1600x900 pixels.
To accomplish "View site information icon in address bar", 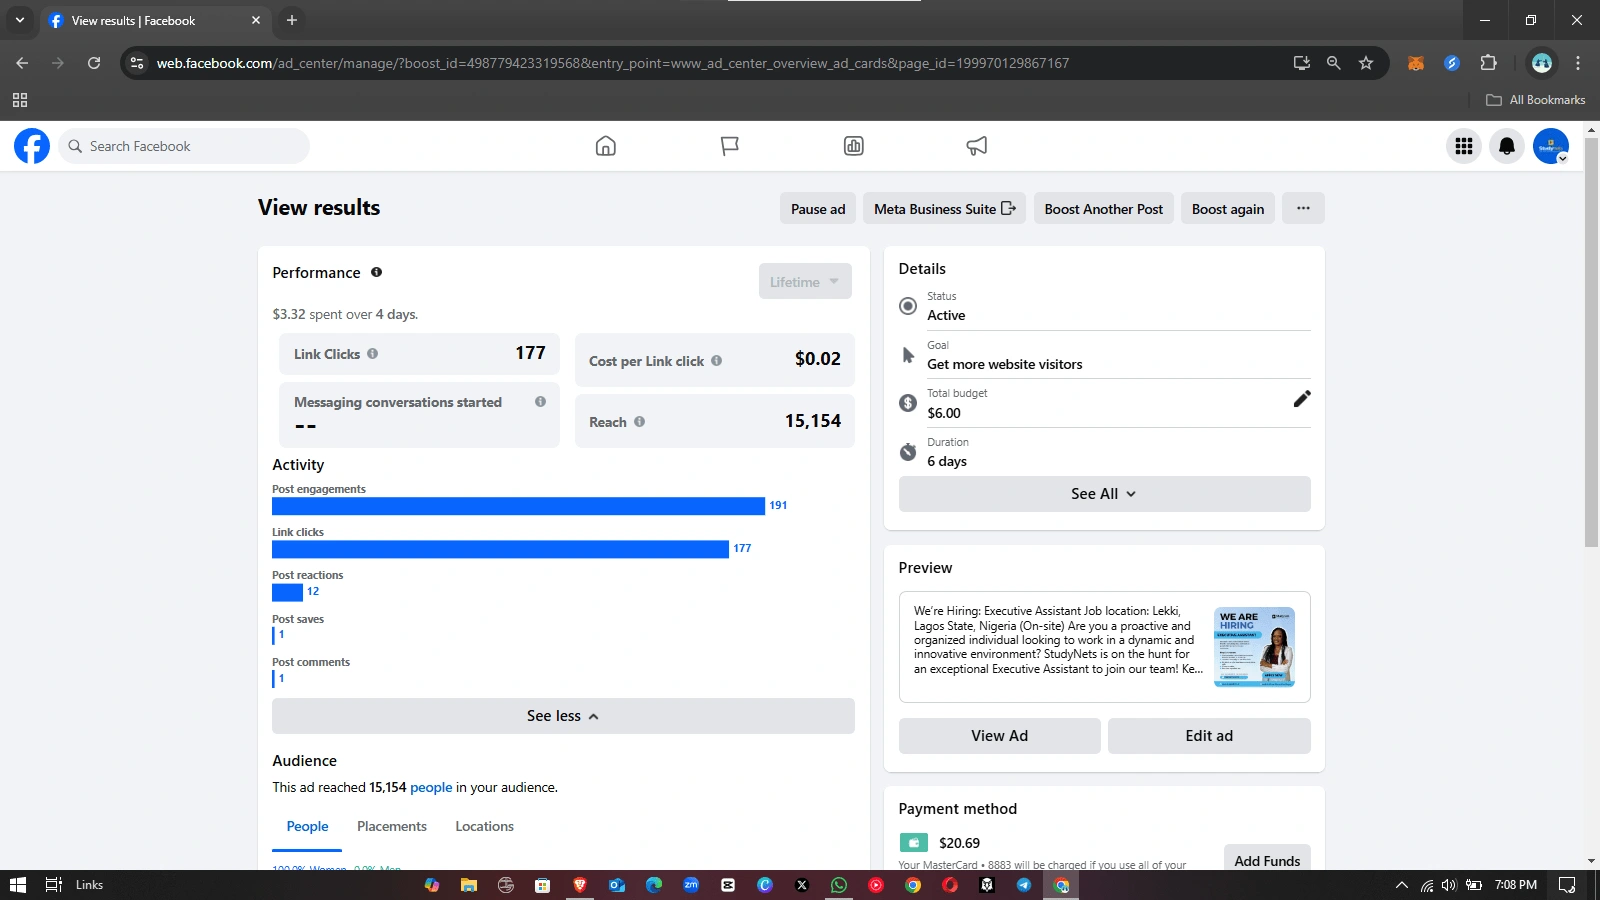I will [137, 63].
